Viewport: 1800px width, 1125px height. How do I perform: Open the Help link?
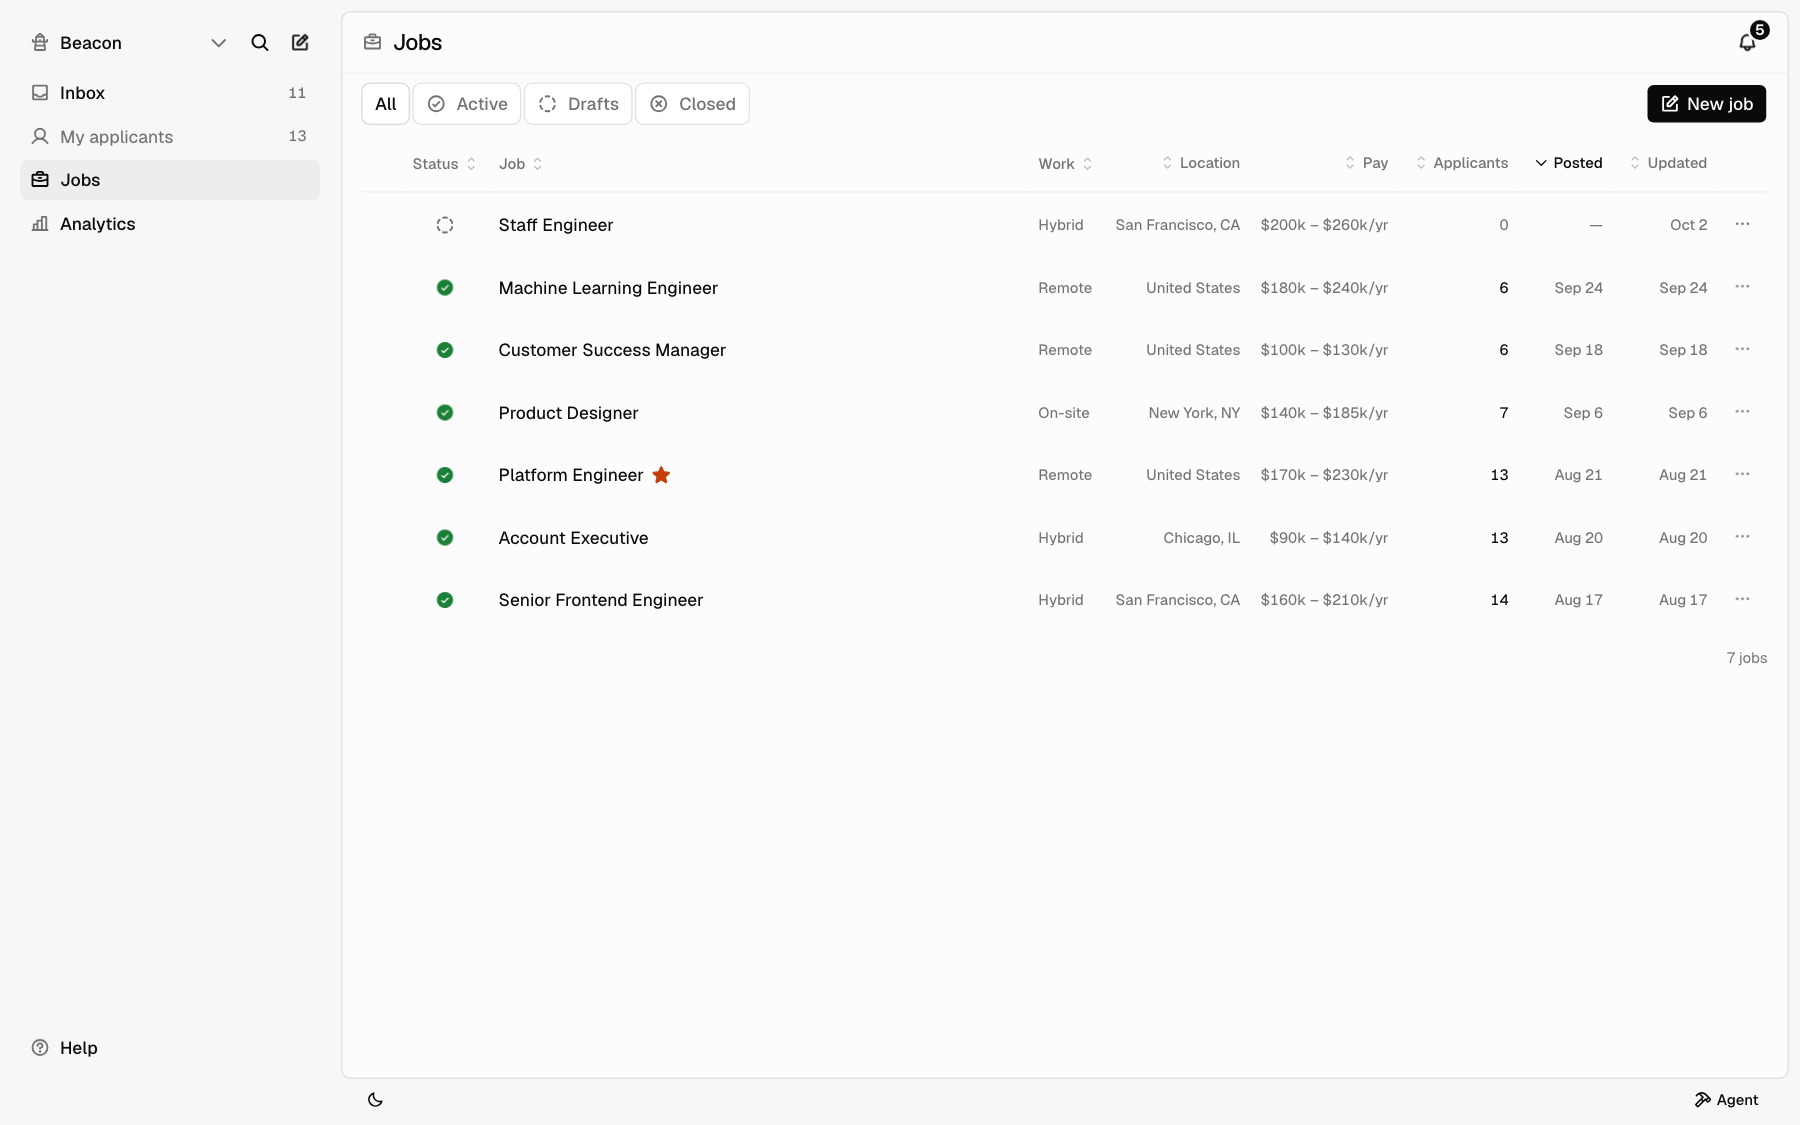point(65,1048)
